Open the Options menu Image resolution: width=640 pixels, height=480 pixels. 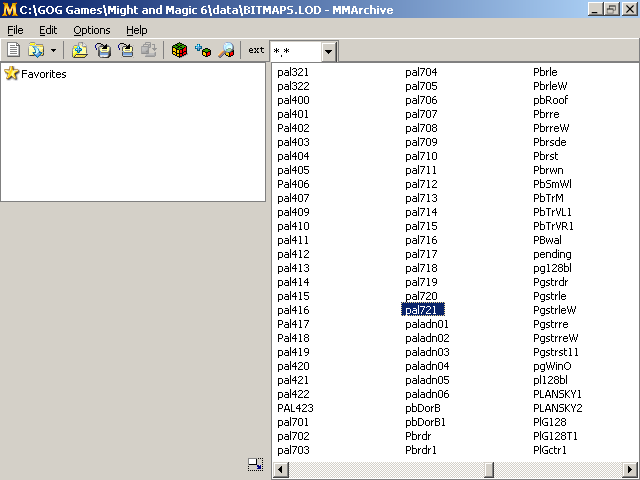pos(91,30)
